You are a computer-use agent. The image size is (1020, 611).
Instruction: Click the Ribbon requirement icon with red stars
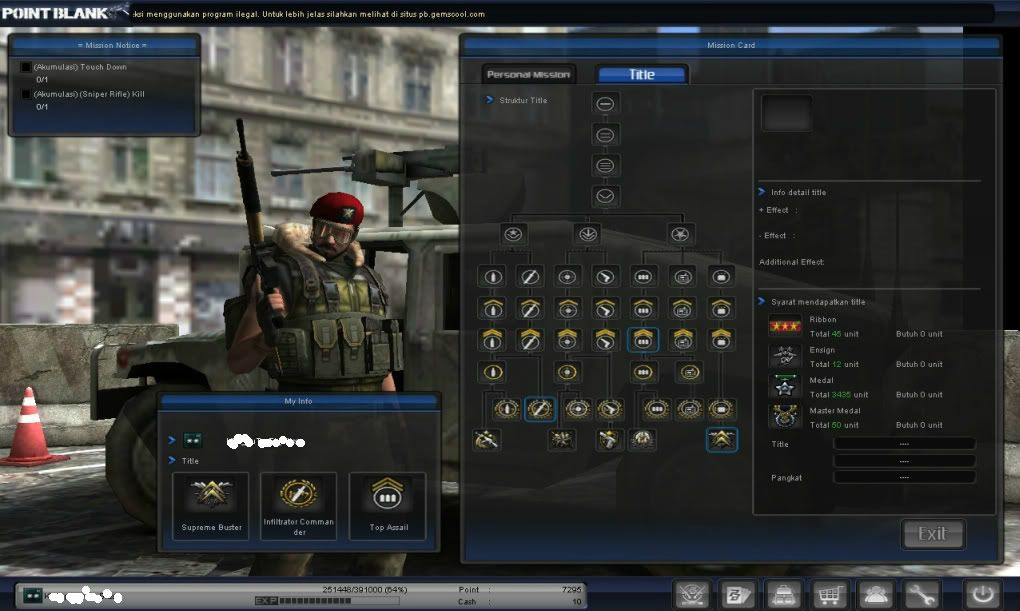(x=785, y=326)
